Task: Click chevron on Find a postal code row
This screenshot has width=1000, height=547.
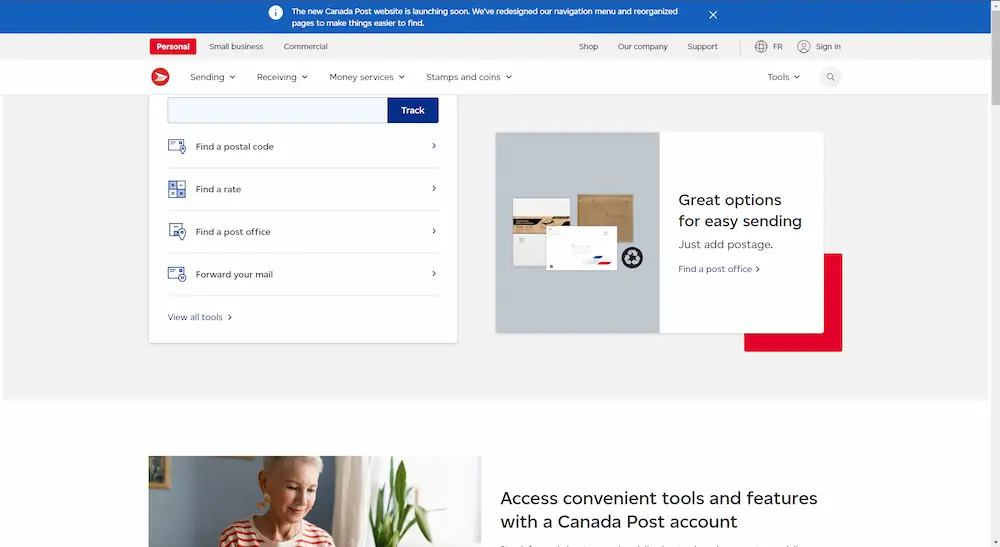Action: pyautogui.click(x=434, y=146)
